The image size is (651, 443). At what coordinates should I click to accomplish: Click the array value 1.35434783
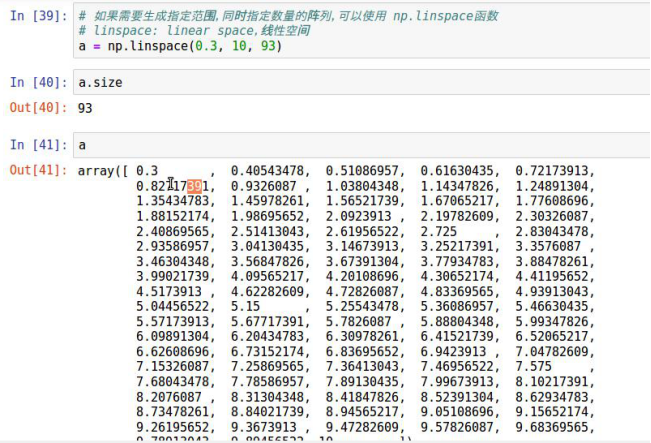tap(173, 201)
